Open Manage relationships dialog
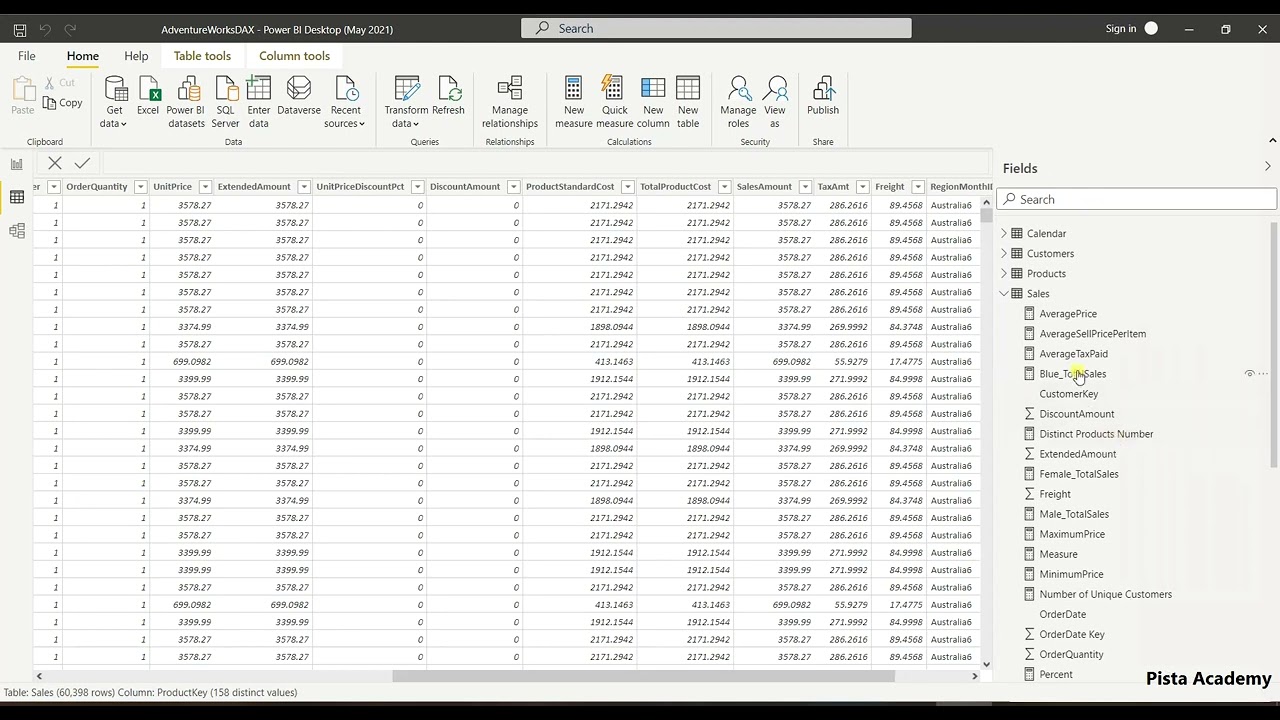Image resolution: width=1280 pixels, height=720 pixels. (x=510, y=103)
